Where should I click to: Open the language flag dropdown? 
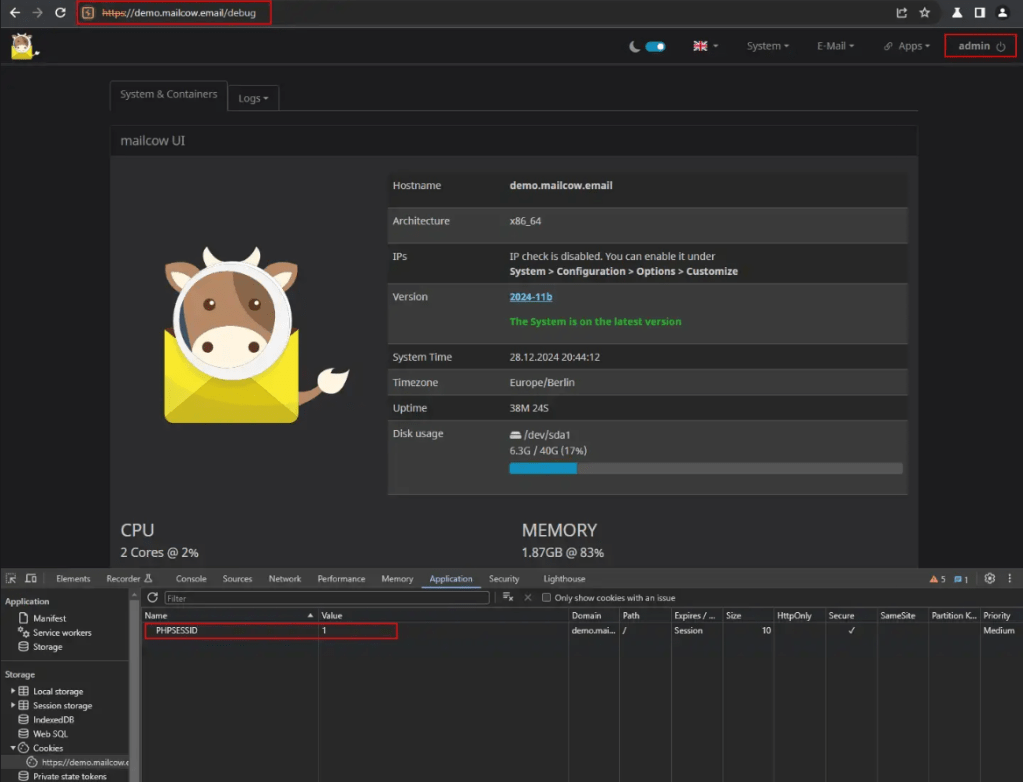tap(705, 46)
